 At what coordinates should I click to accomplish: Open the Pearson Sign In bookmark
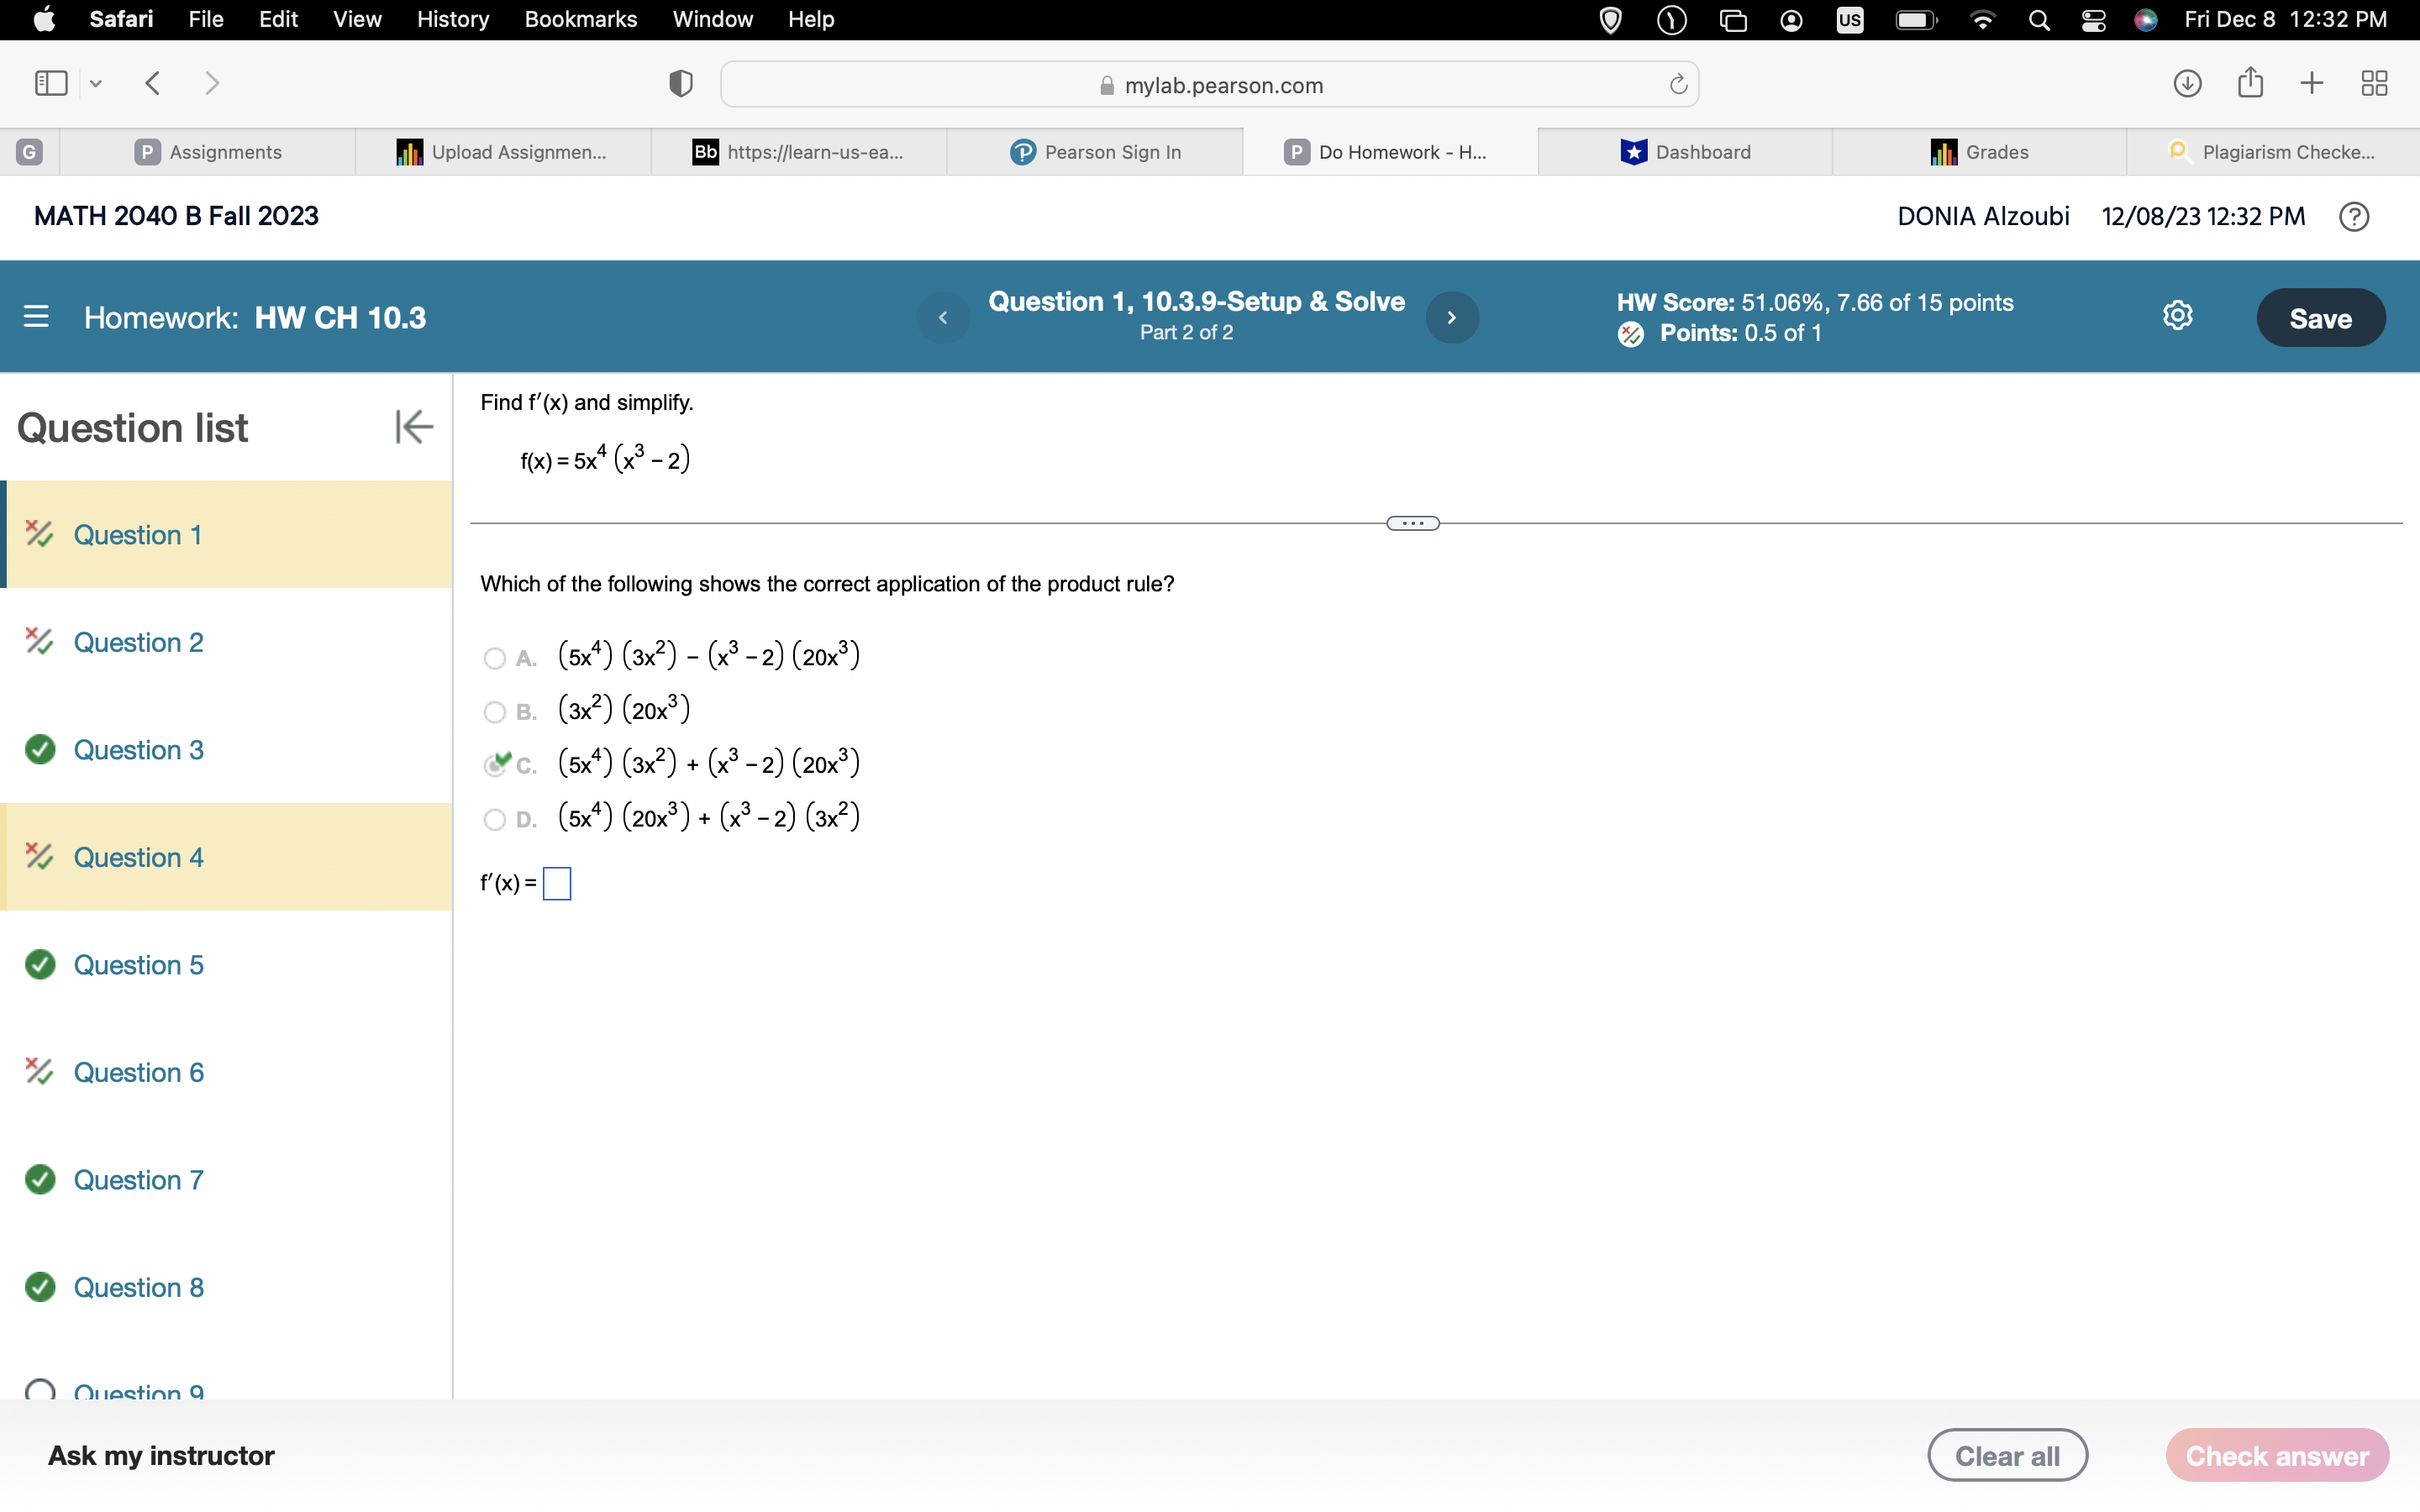coord(1096,151)
